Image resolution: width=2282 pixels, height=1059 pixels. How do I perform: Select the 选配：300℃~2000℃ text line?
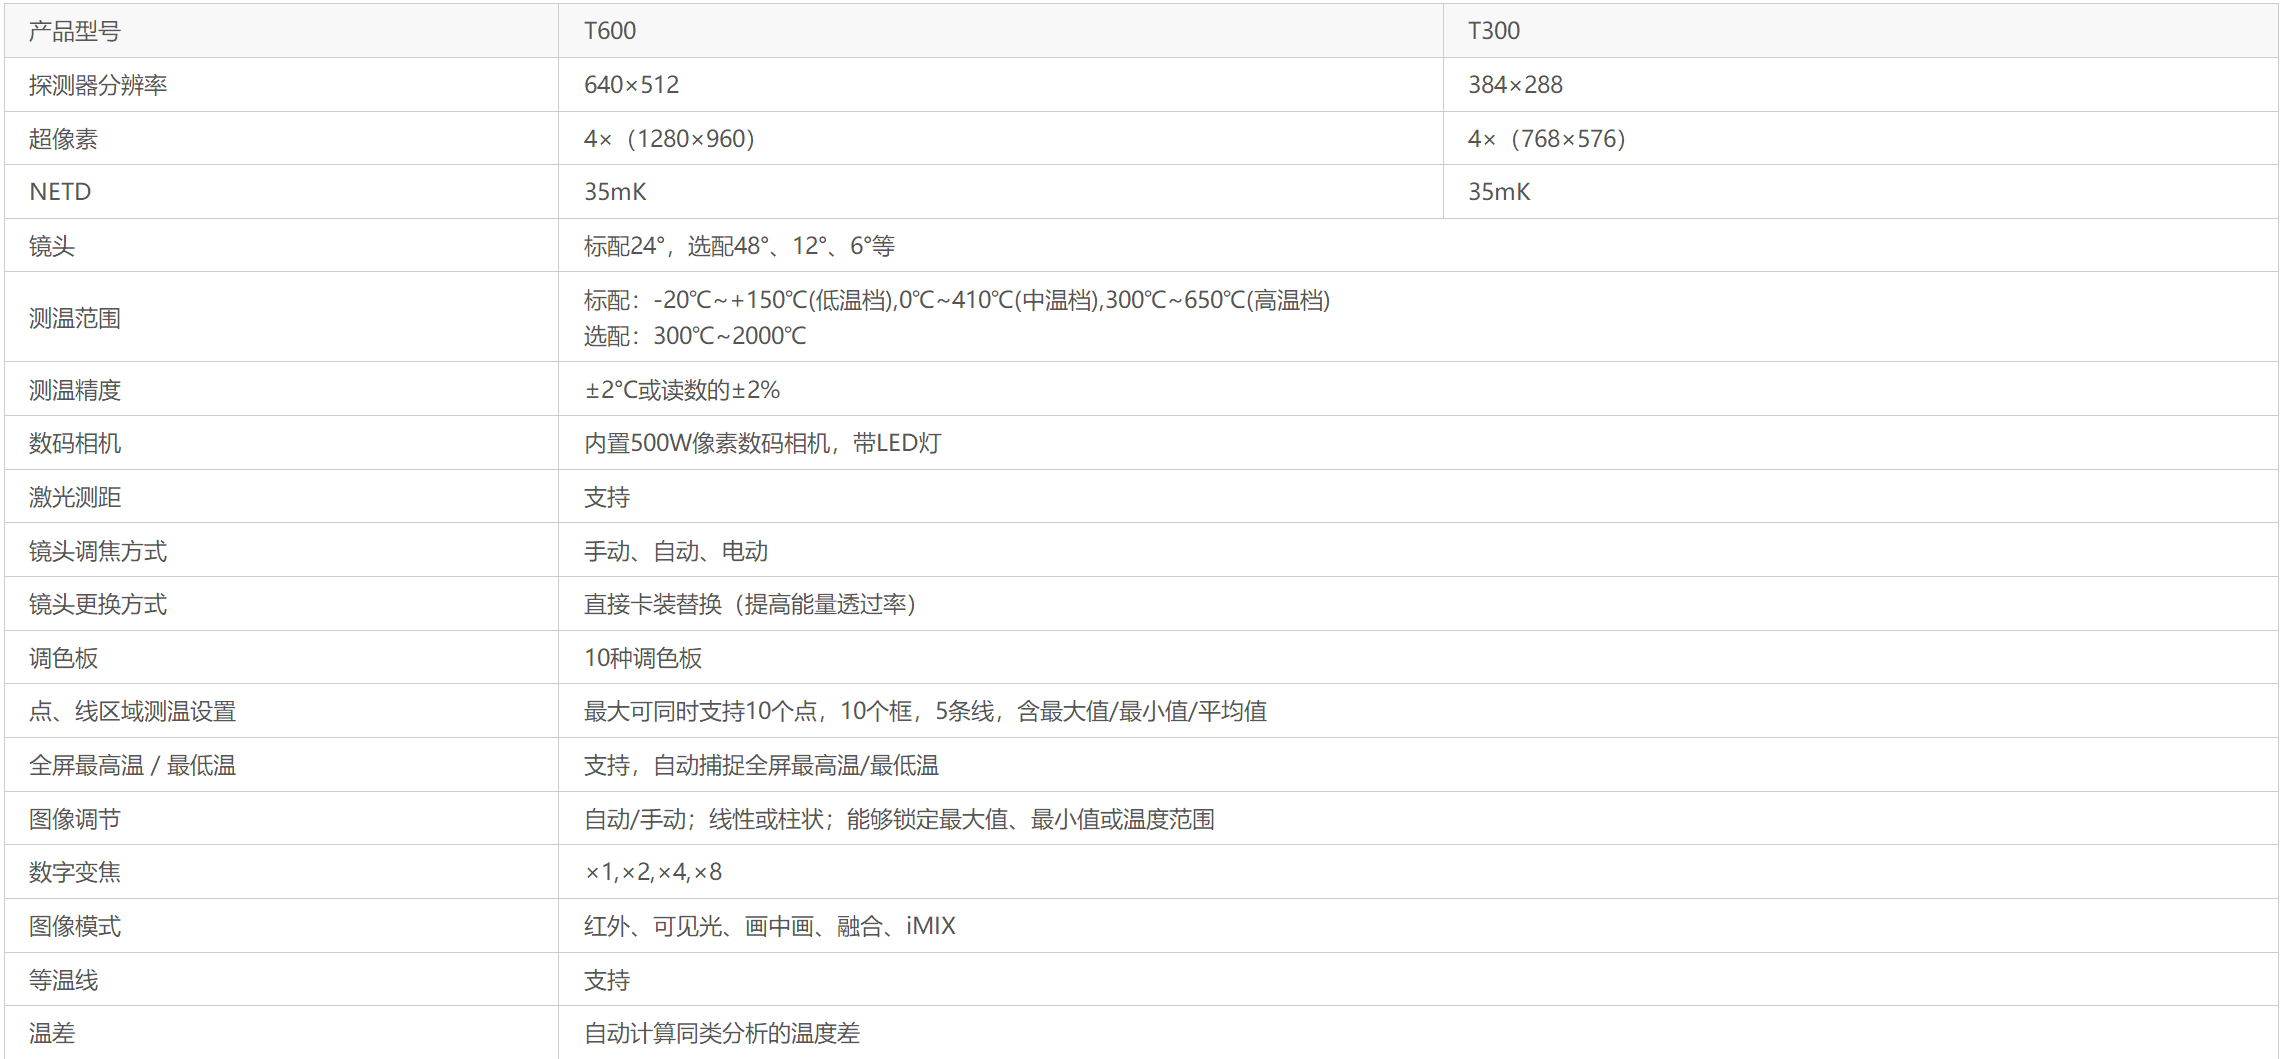click(695, 336)
